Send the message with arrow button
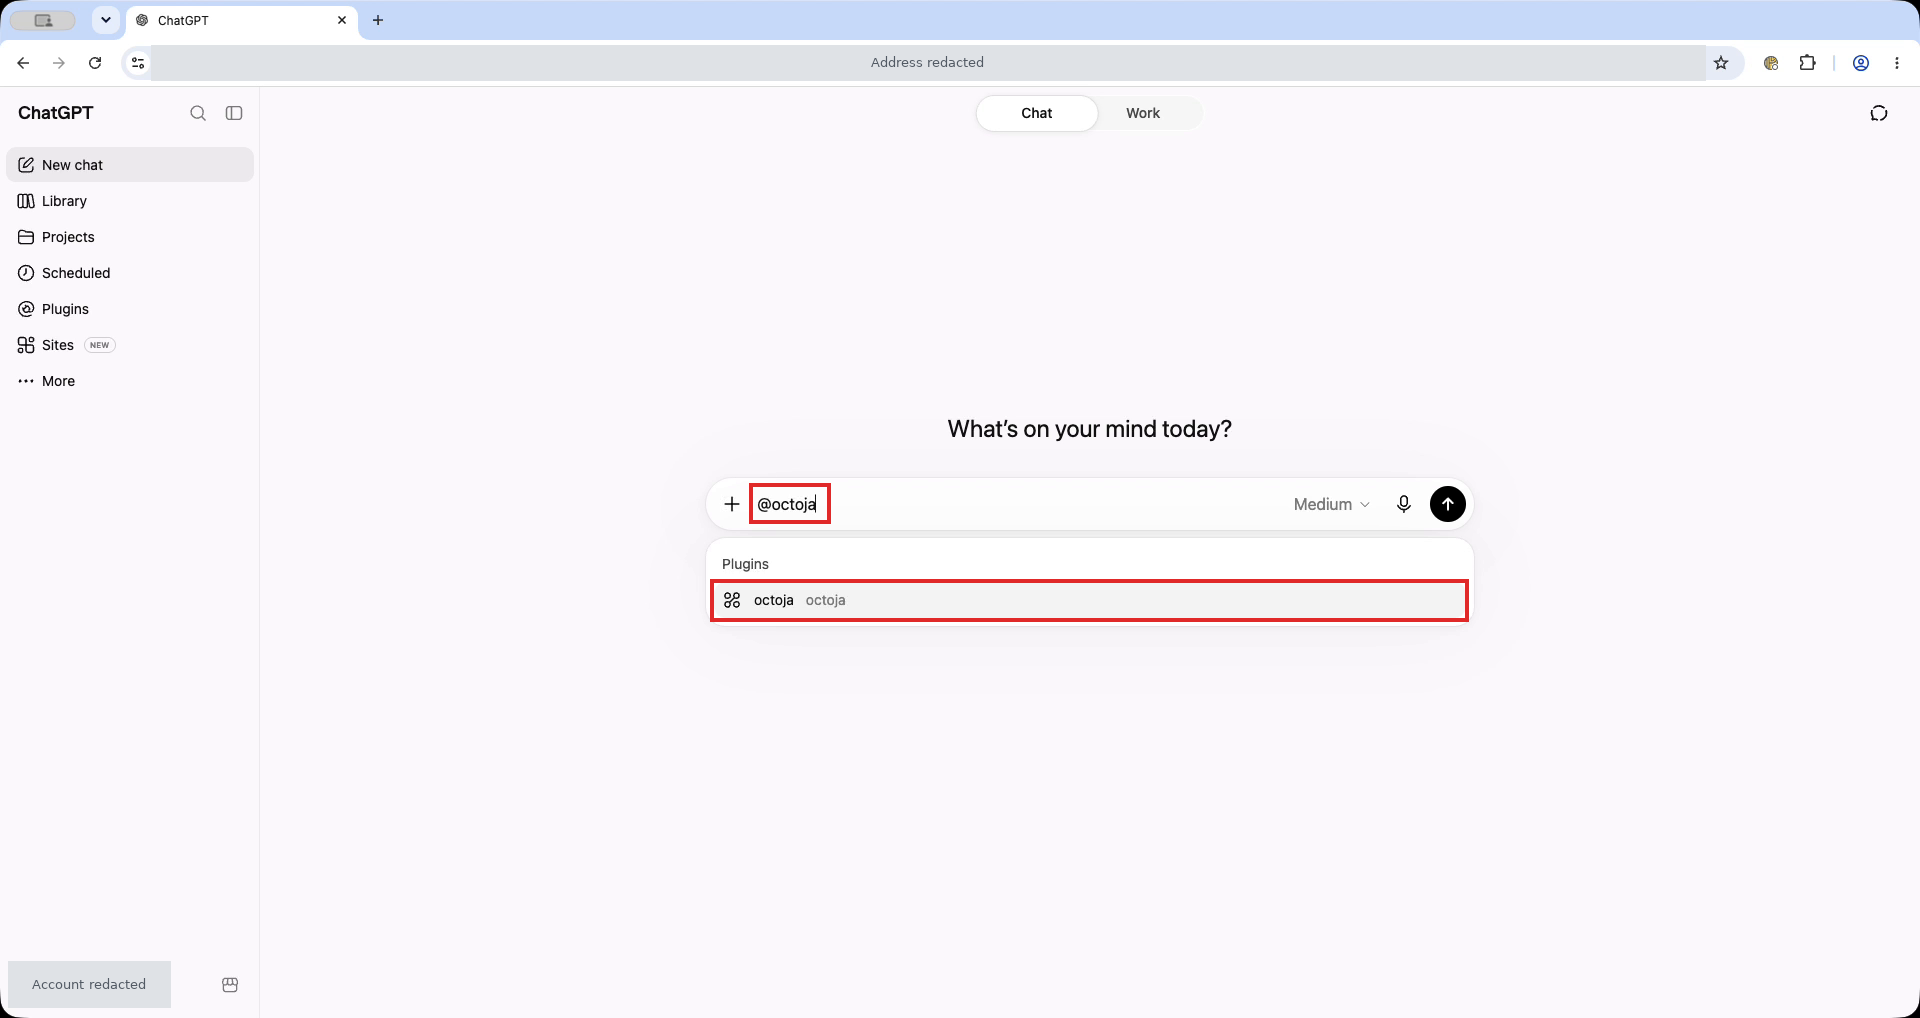This screenshot has width=1920, height=1018. tap(1448, 504)
